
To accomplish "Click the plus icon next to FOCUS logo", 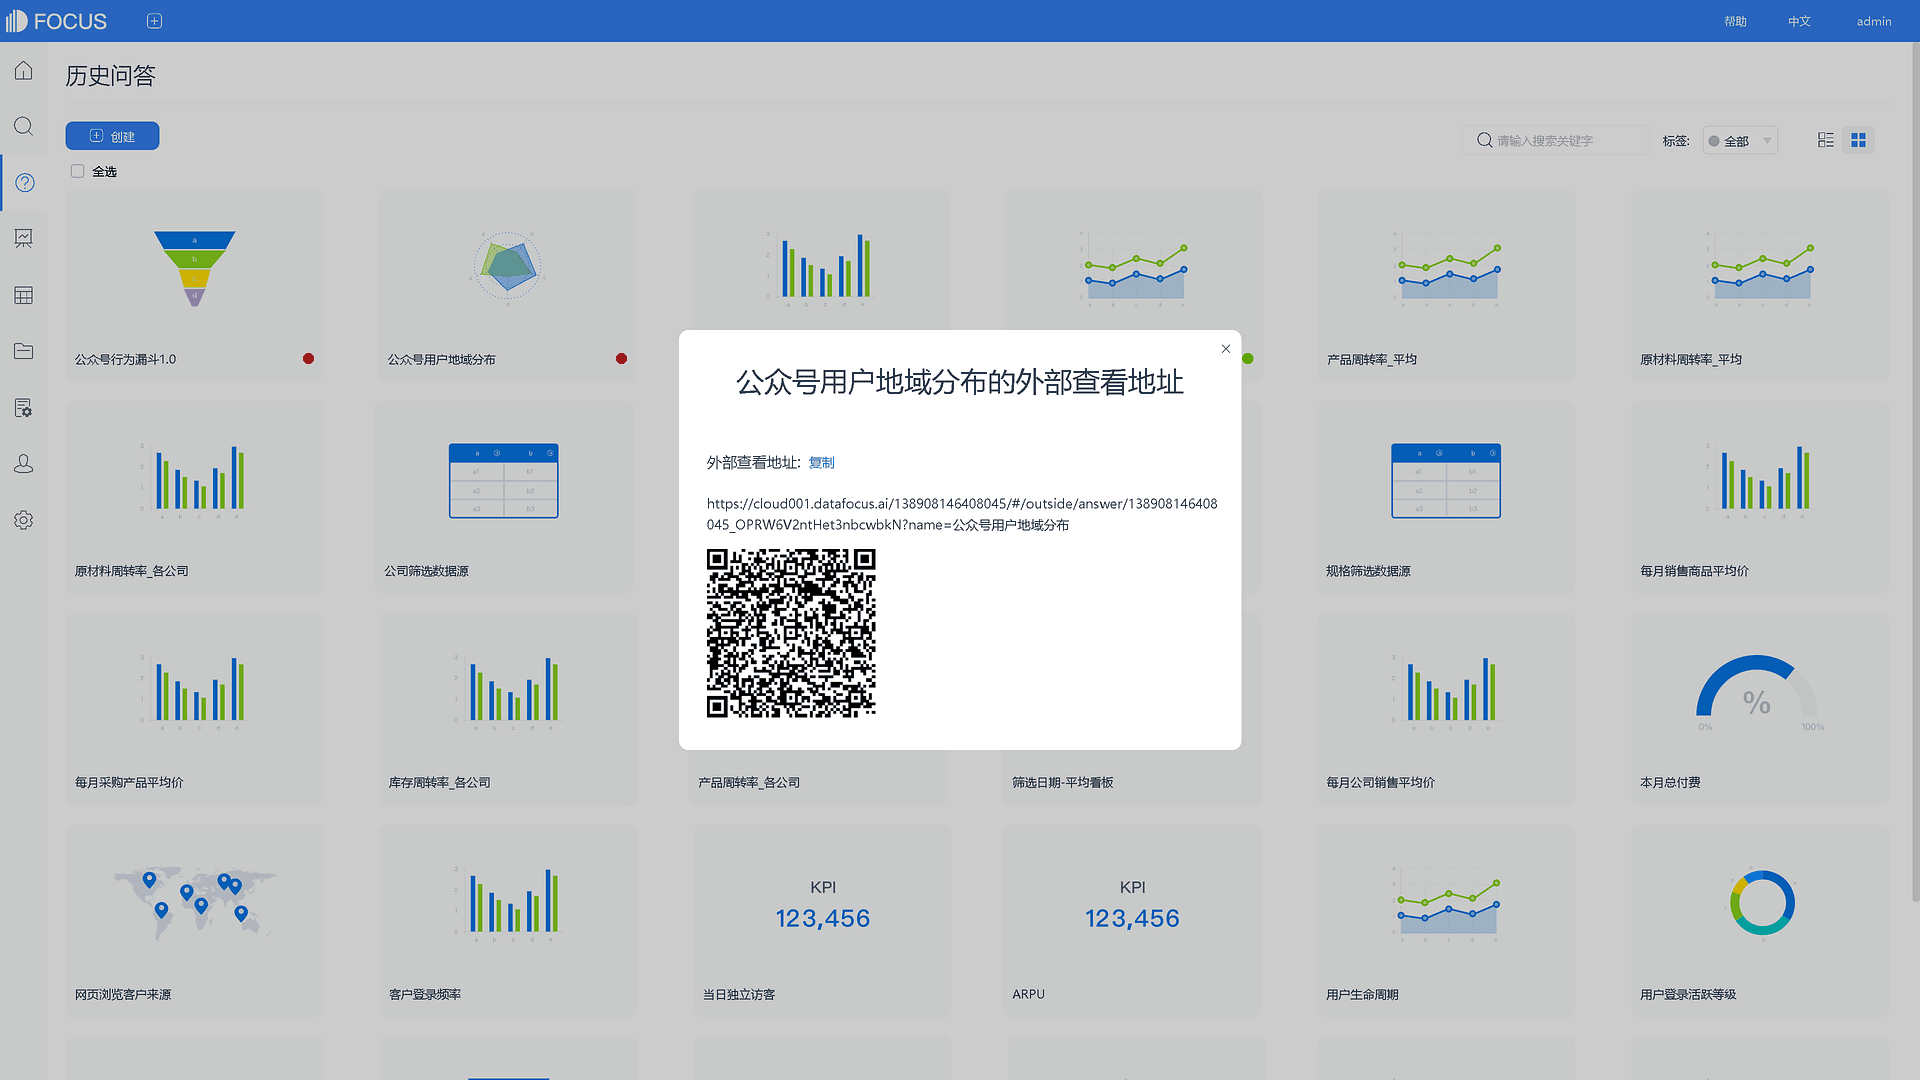I will click(154, 21).
